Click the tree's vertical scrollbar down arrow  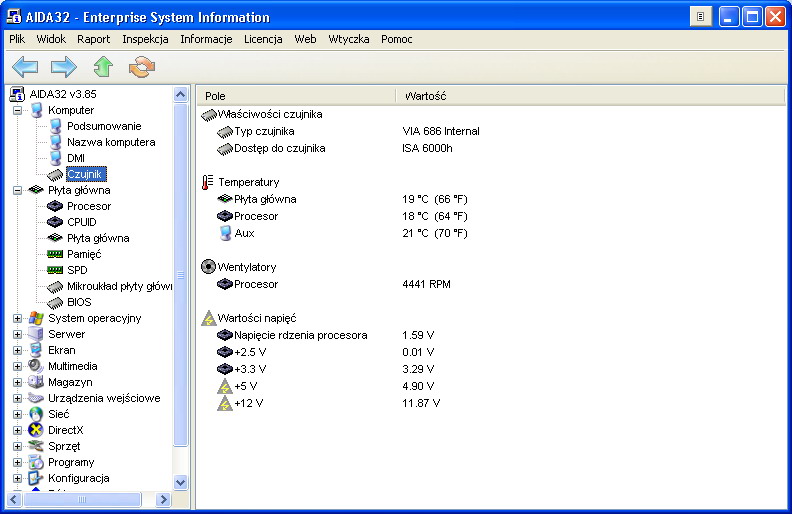click(x=180, y=482)
